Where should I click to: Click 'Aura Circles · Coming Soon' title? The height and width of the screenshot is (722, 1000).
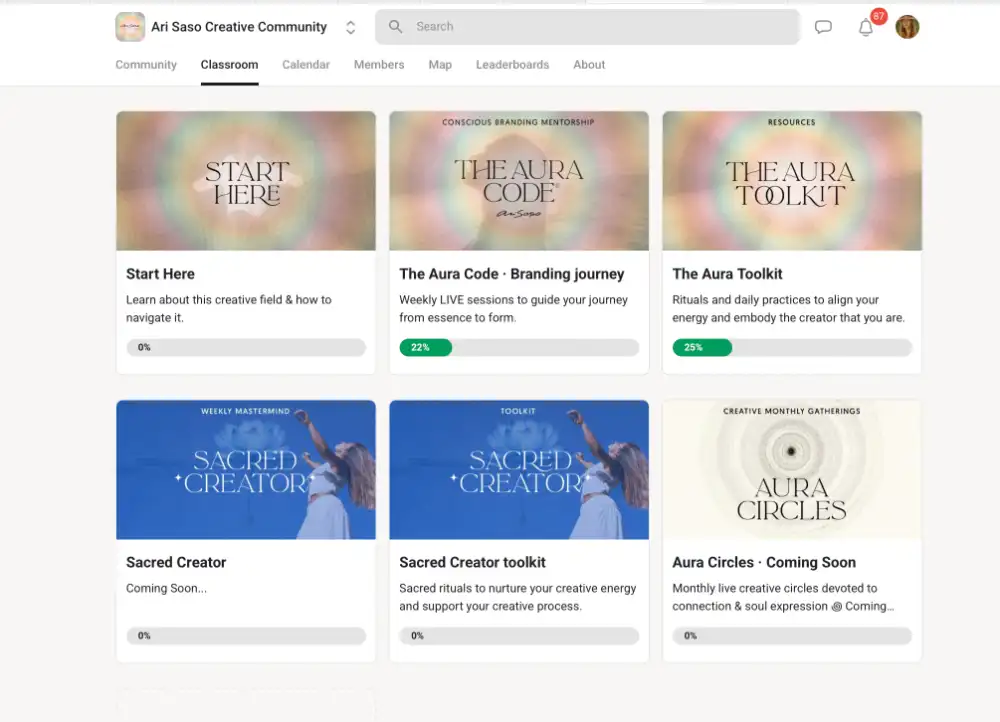pyautogui.click(x=764, y=562)
